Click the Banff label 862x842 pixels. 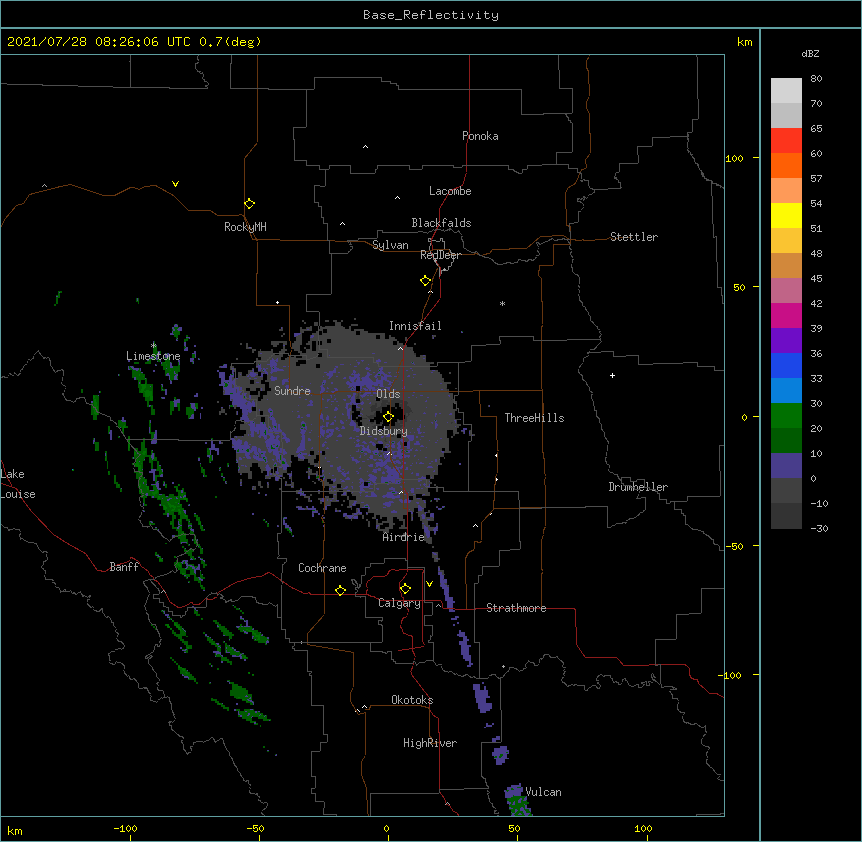pyautogui.click(x=124, y=567)
